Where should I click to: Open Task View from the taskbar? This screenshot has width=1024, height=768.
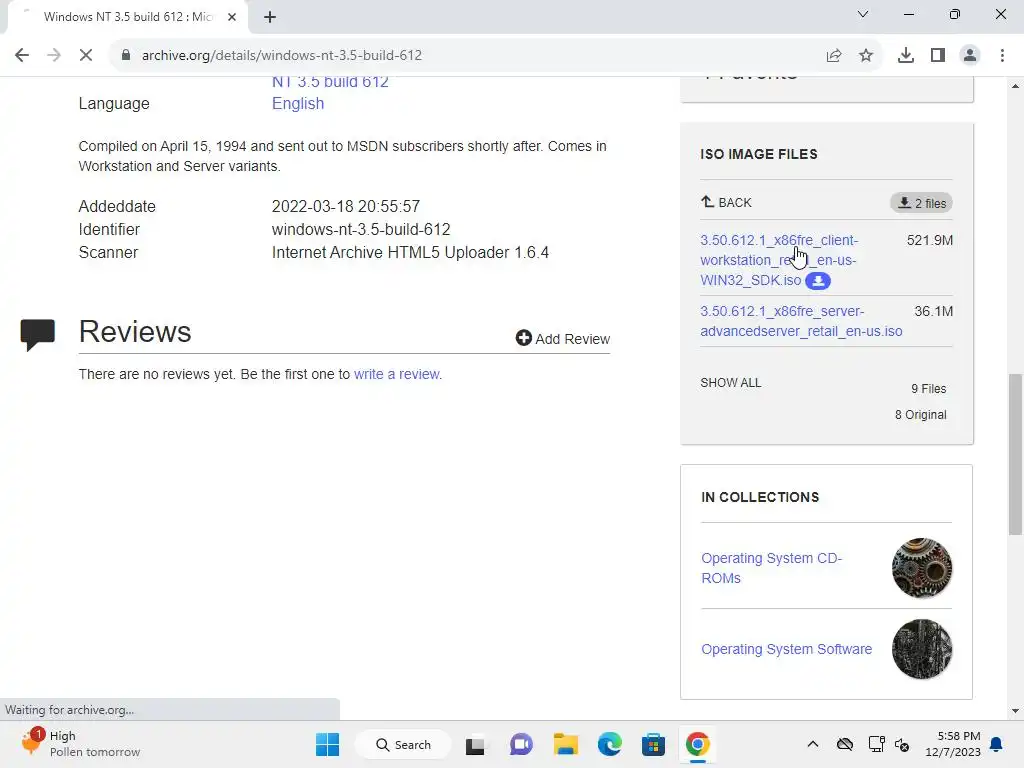click(475, 745)
